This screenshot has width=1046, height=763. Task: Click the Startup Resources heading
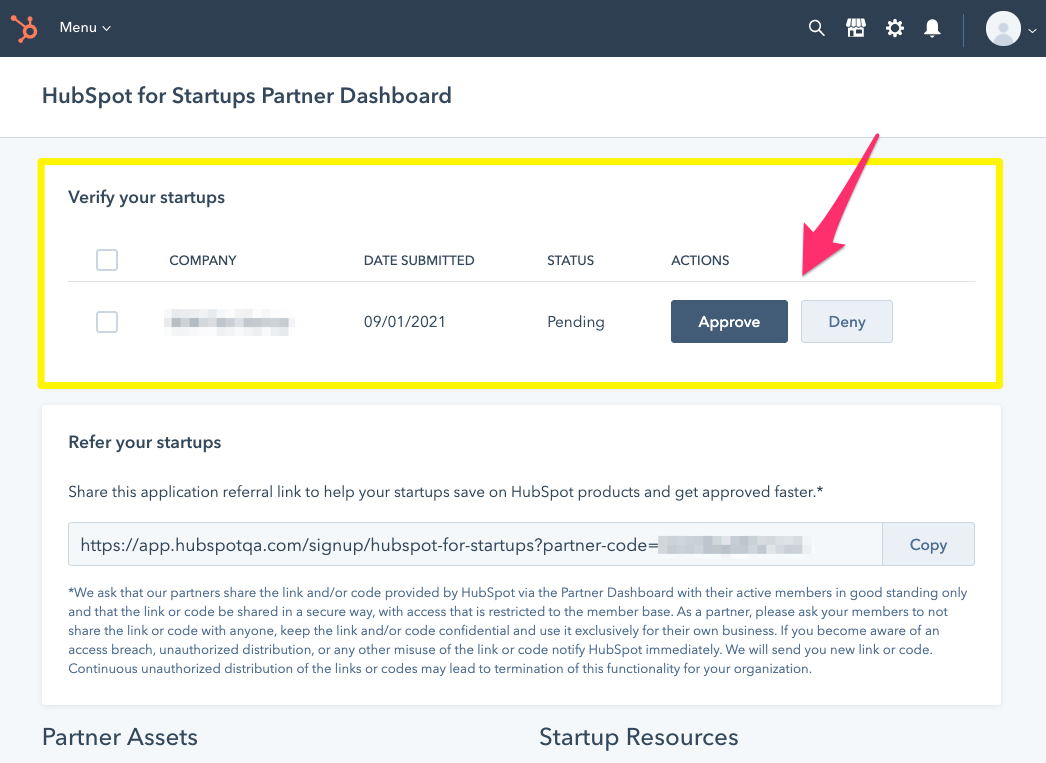[638, 737]
